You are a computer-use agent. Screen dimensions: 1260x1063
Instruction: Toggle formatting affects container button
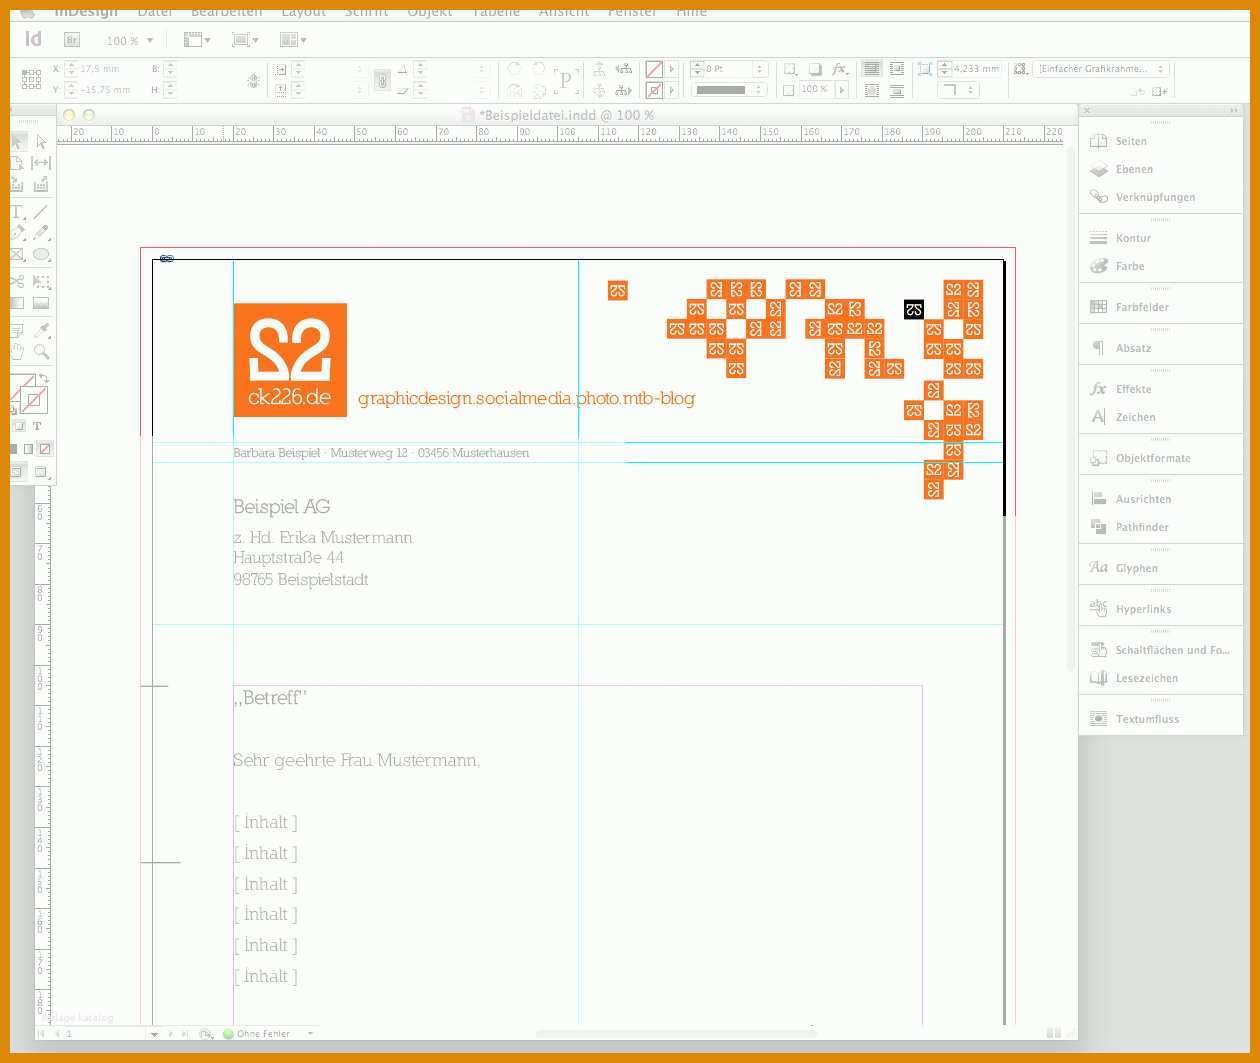click(18, 426)
